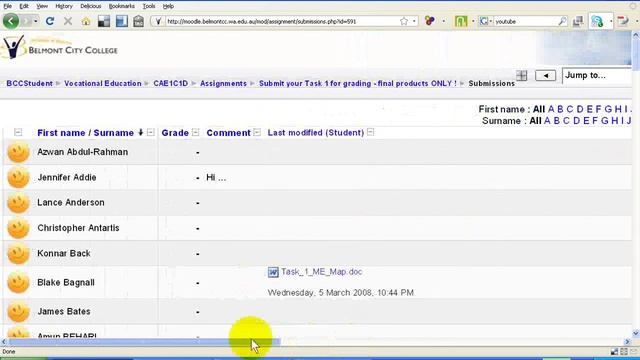Open Jennifer Addie's smiley avatar
Viewport: 640px width, 360px height.
[x=18, y=178]
